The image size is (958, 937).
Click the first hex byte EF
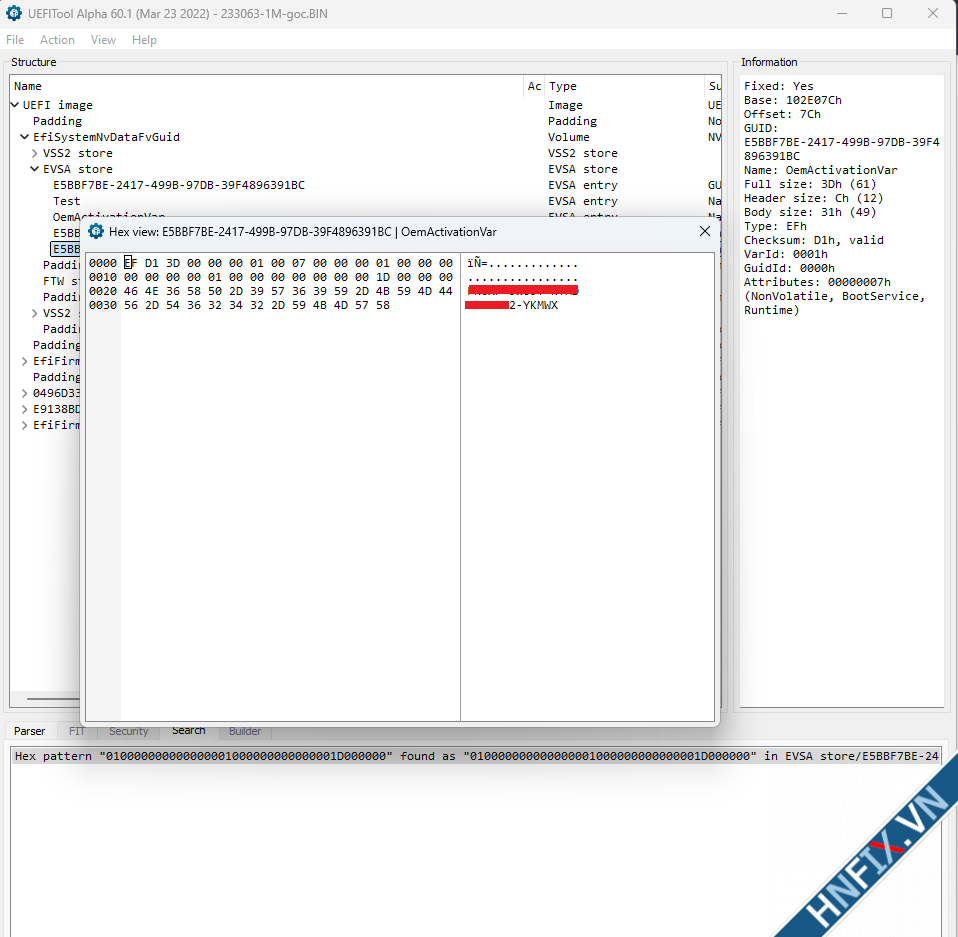point(131,263)
